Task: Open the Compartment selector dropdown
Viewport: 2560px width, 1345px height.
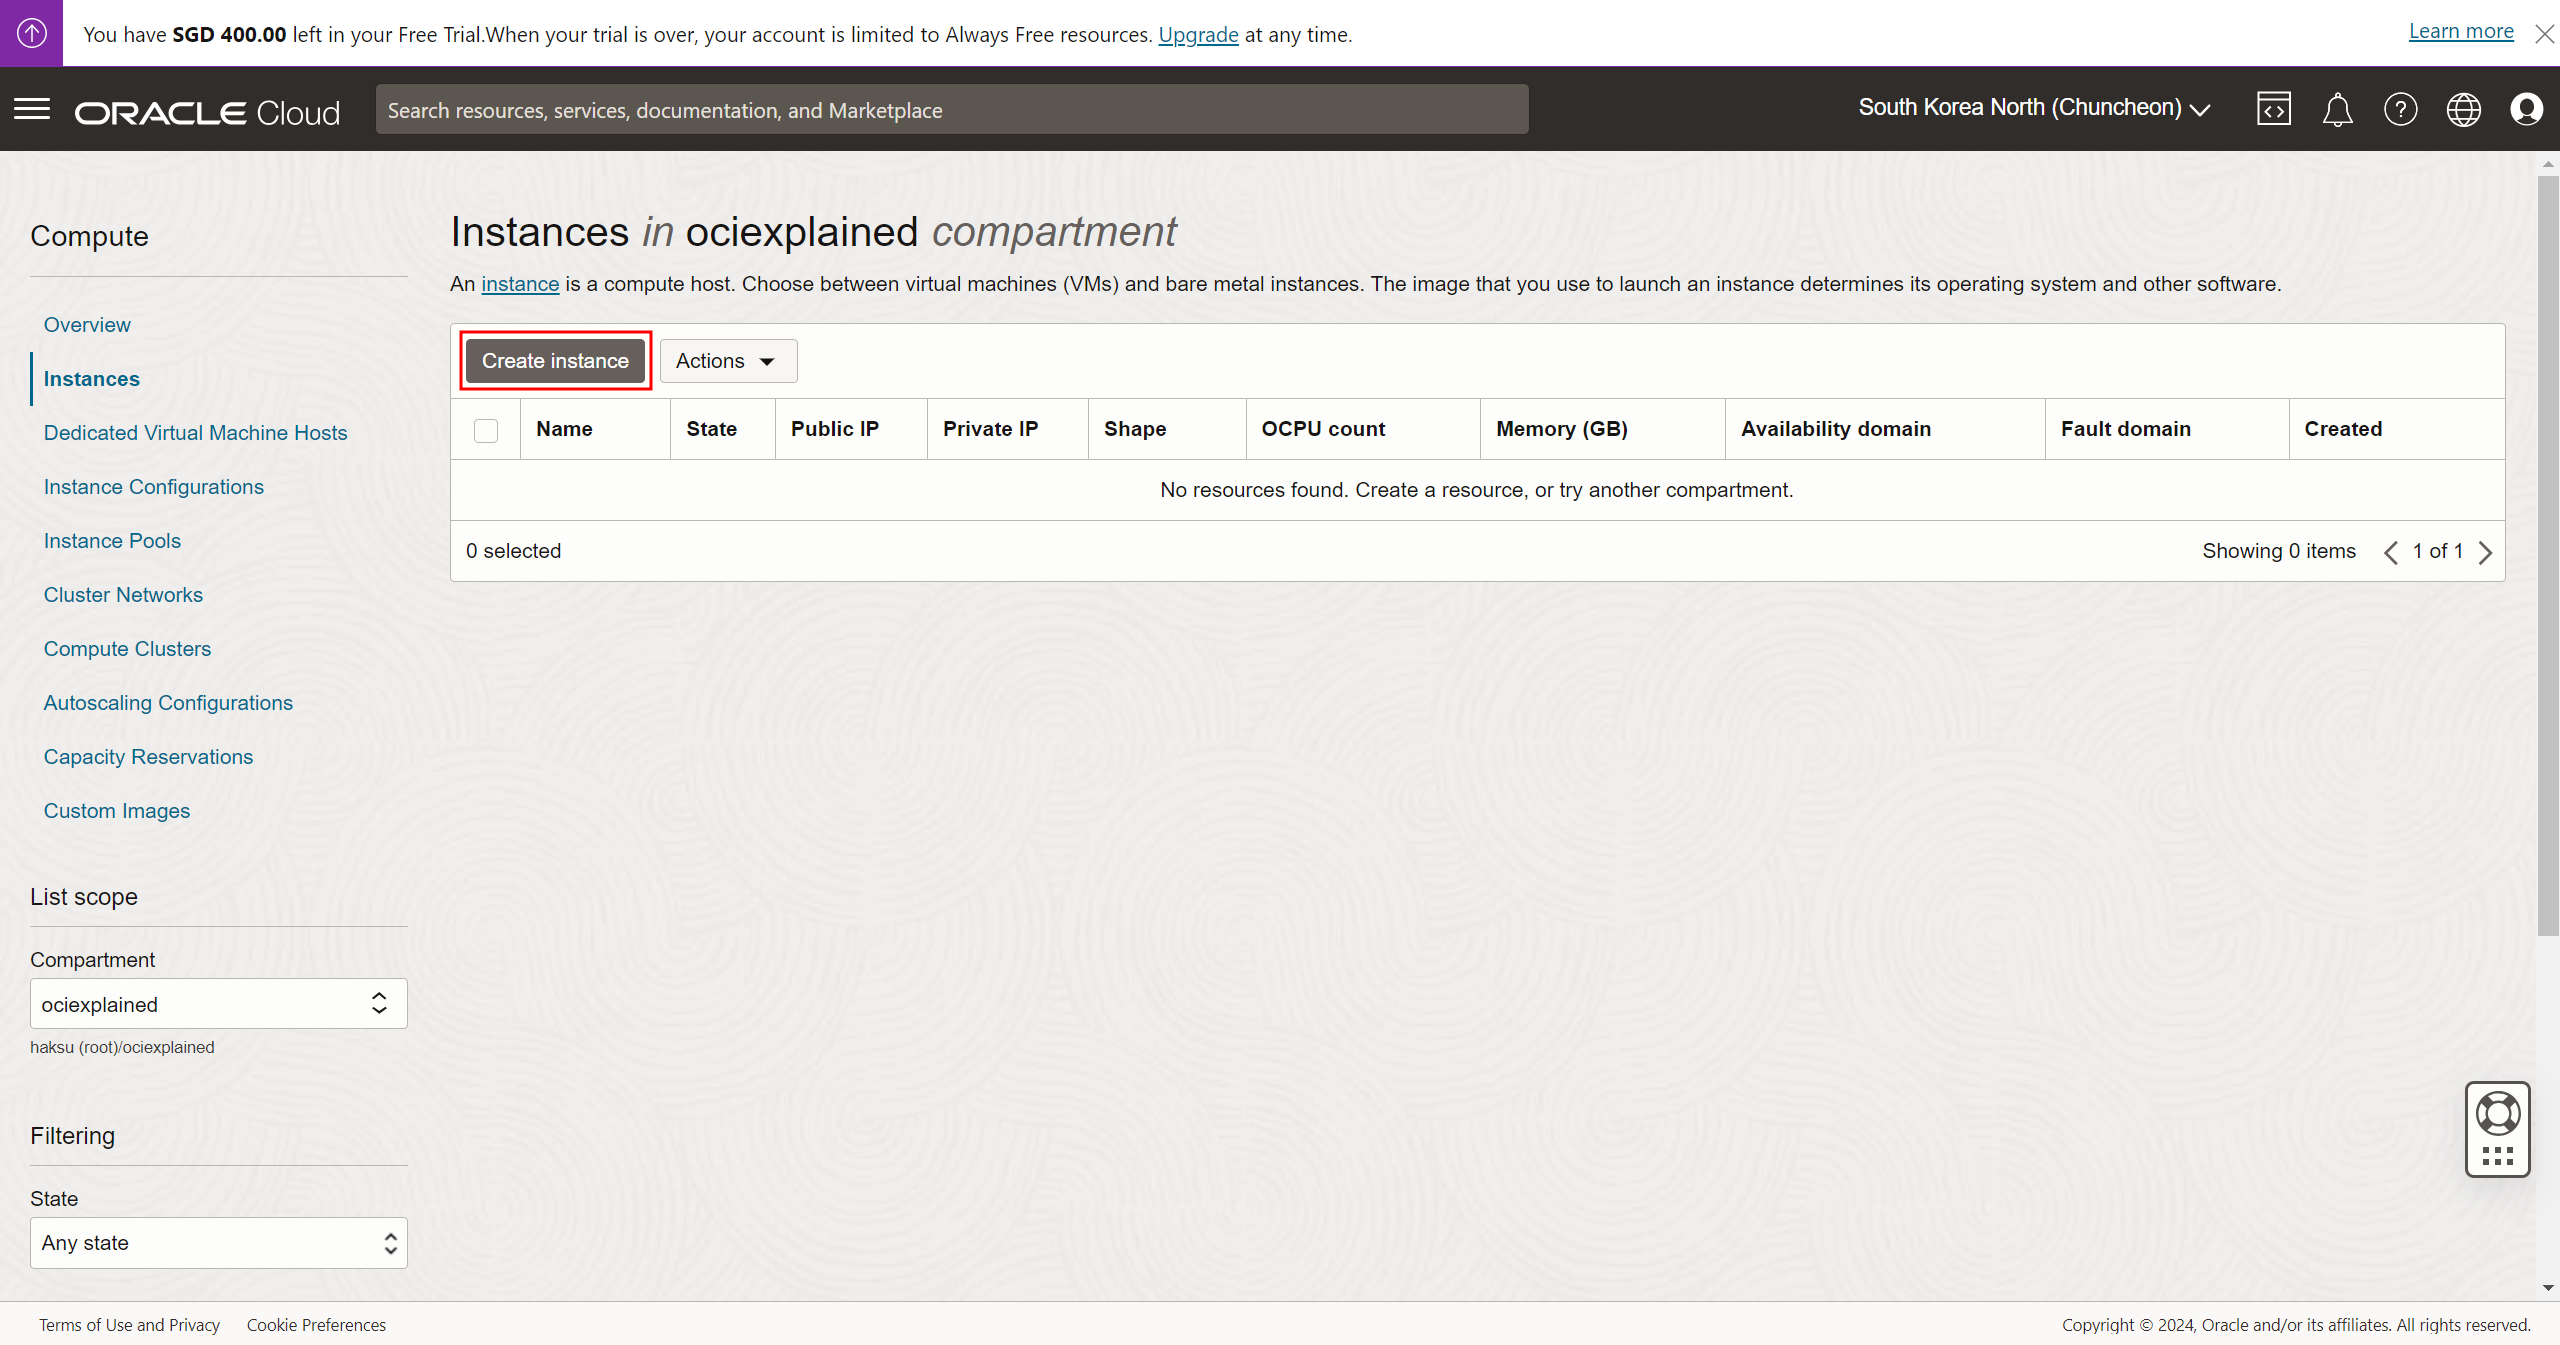Action: tap(218, 1004)
